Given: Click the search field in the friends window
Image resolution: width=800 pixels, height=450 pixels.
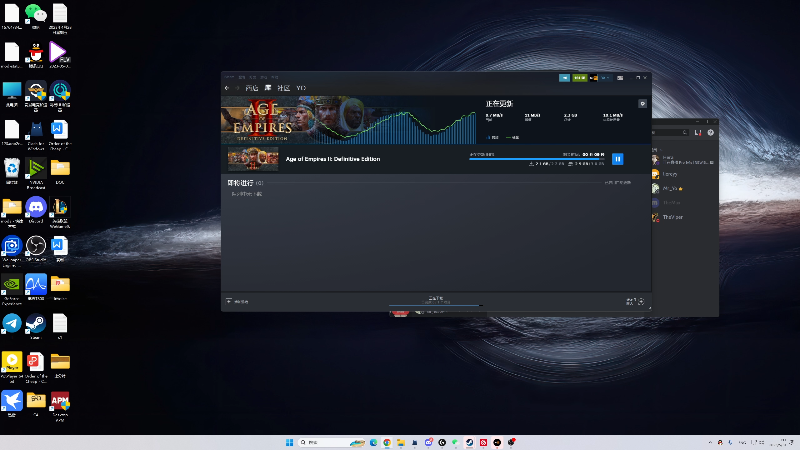Looking at the screenshot, I should click(670, 133).
